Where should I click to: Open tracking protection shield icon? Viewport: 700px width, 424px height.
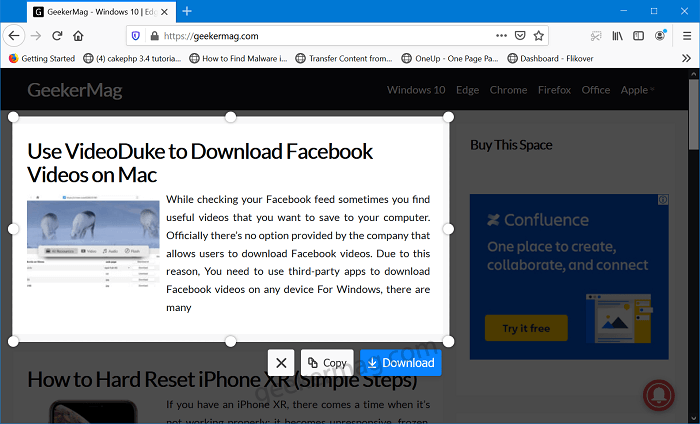pos(136,36)
